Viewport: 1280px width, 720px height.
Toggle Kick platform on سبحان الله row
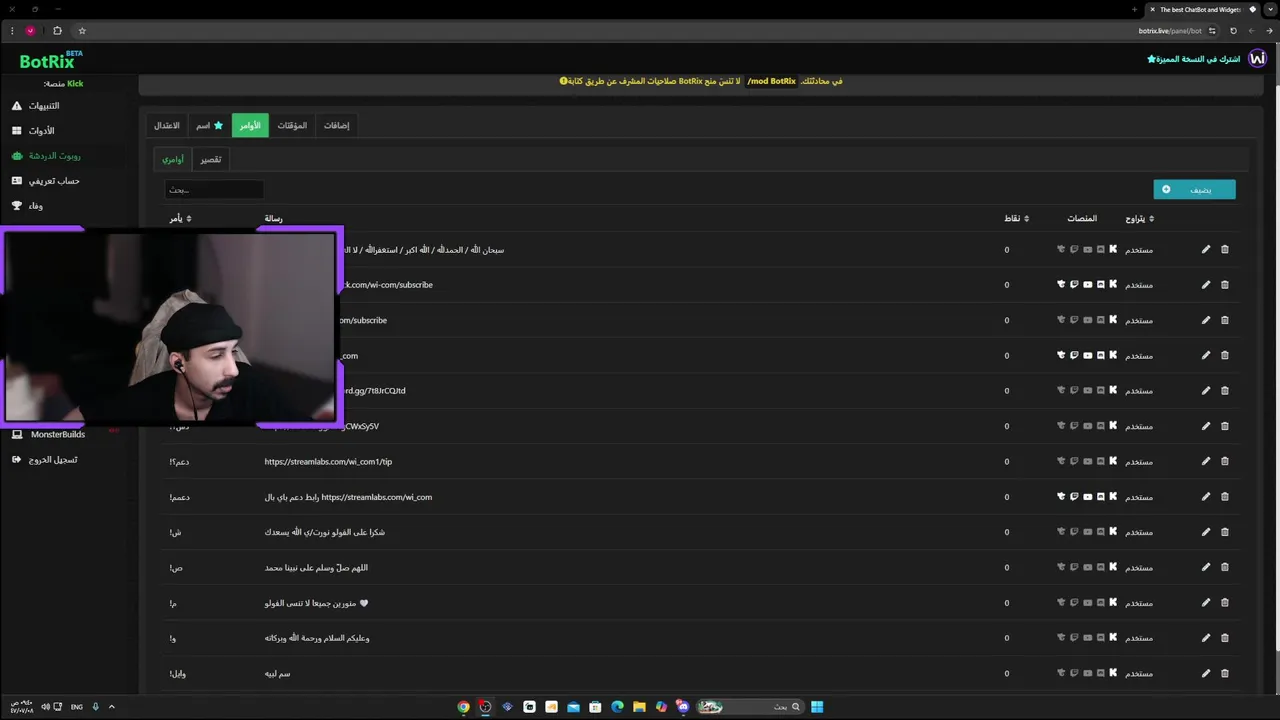coord(1113,249)
